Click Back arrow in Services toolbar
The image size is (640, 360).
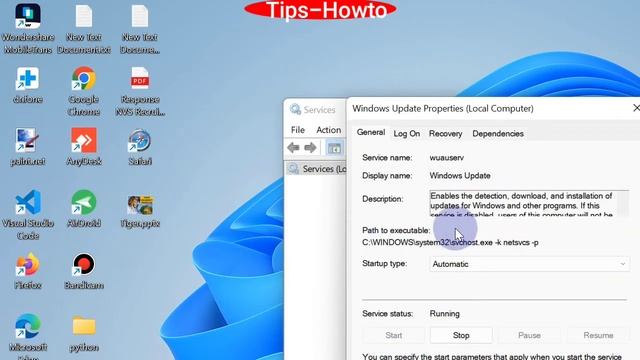(x=293, y=148)
